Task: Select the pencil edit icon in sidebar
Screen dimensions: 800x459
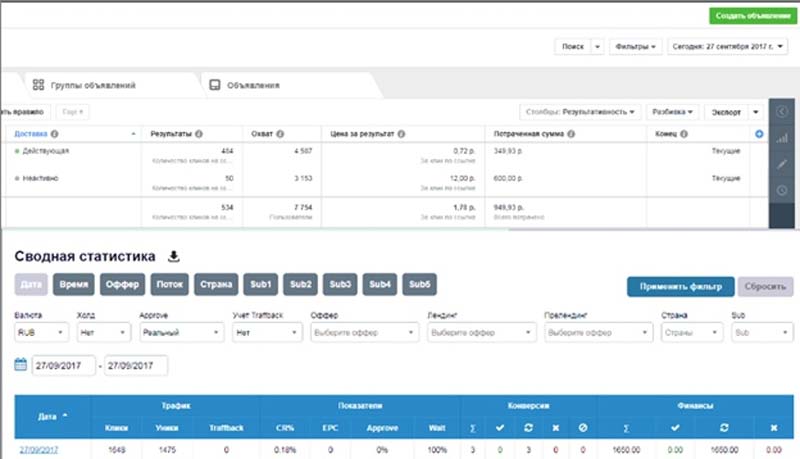Action: pos(782,164)
